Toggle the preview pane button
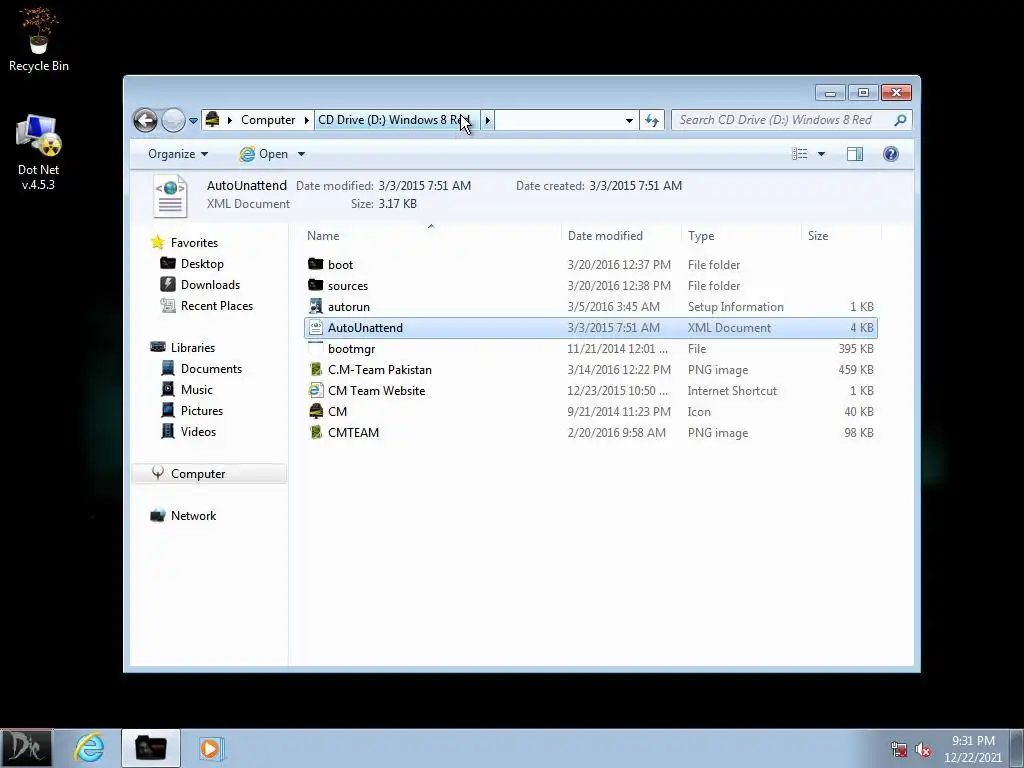This screenshot has width=1024, height=768. [x=855, y=154]
